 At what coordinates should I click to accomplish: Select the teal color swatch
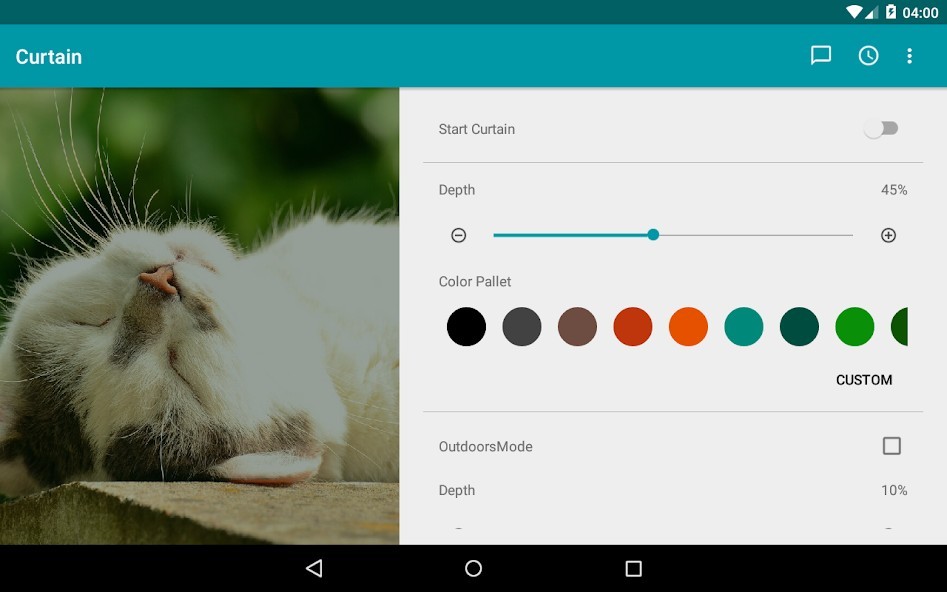coord(743,326)
